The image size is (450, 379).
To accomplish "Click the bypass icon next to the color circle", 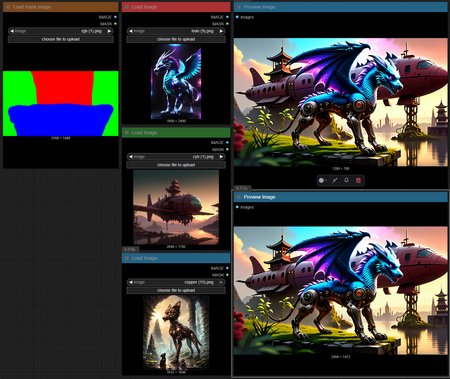I will pyautogui.click(x=335, y=180).
